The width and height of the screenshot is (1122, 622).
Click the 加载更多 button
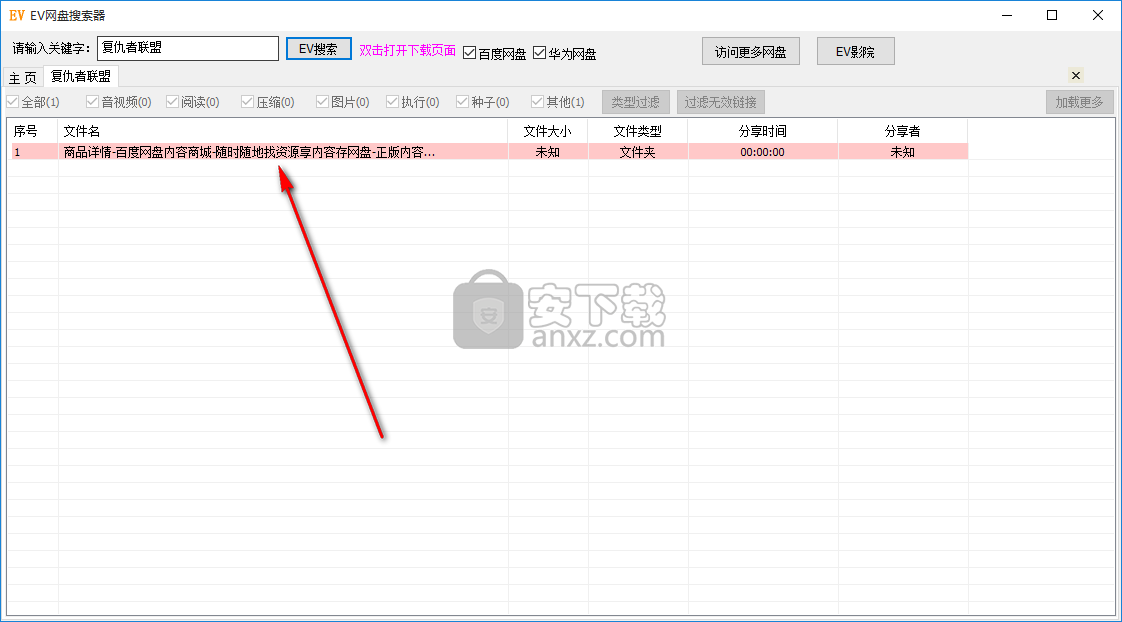1079,102
